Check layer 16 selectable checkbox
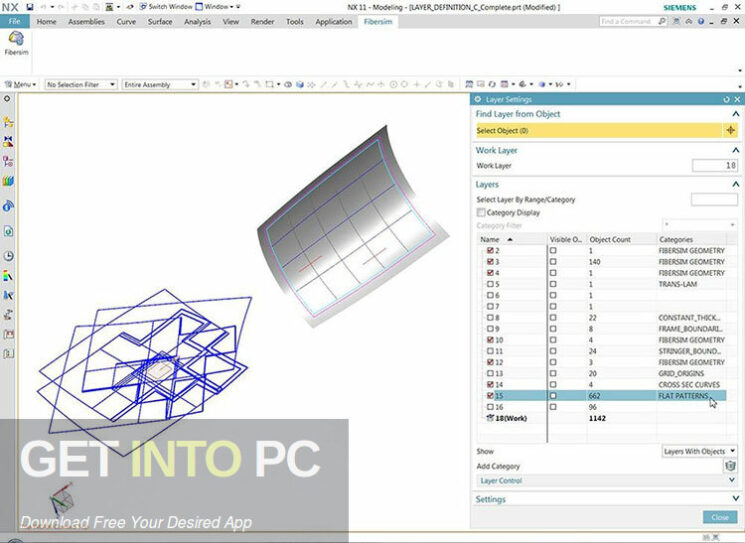 490,407
